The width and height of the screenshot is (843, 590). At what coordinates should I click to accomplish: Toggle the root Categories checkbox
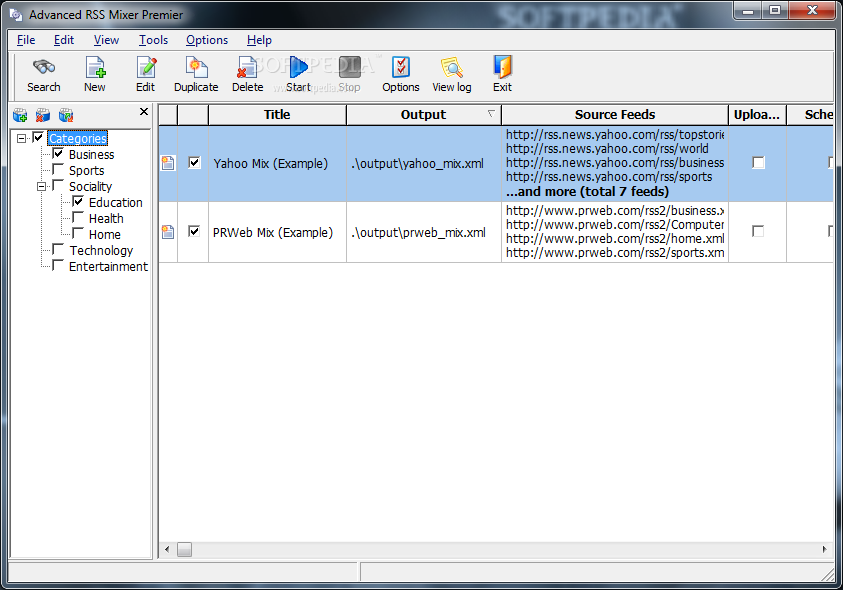pyautogui.click(x=38, y=138)
